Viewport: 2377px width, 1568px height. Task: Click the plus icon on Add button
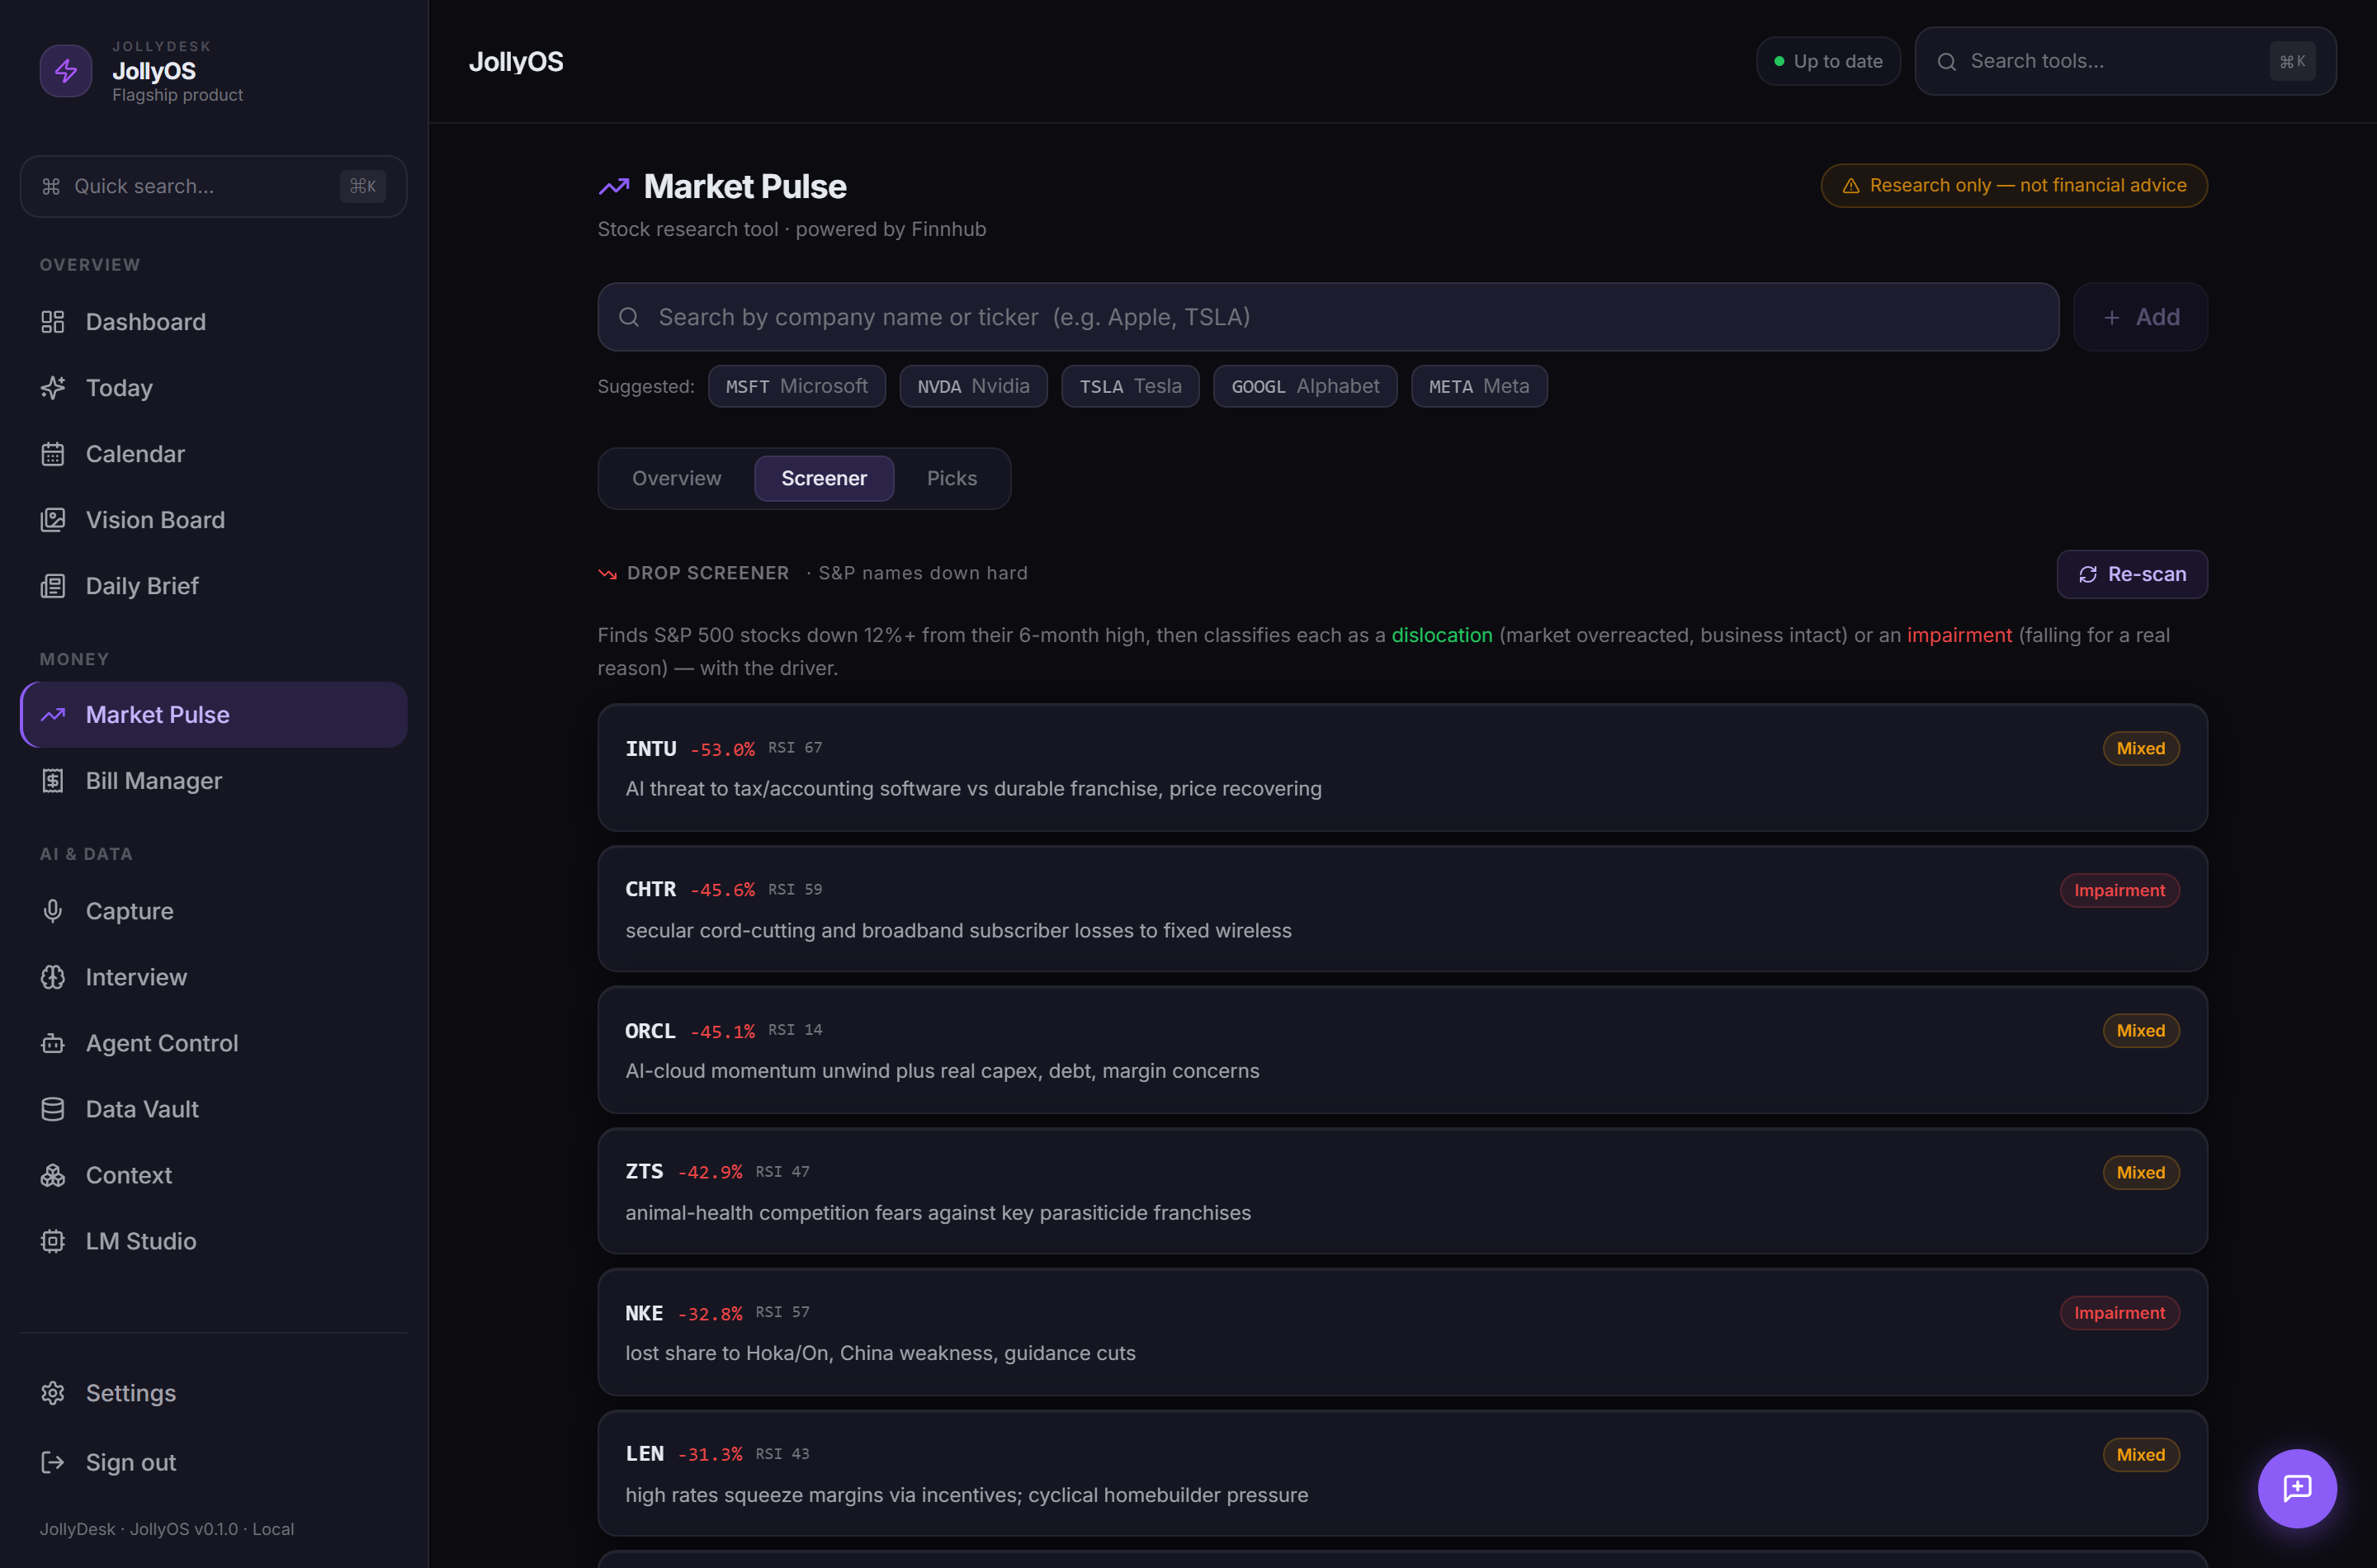click(2111, 317)
